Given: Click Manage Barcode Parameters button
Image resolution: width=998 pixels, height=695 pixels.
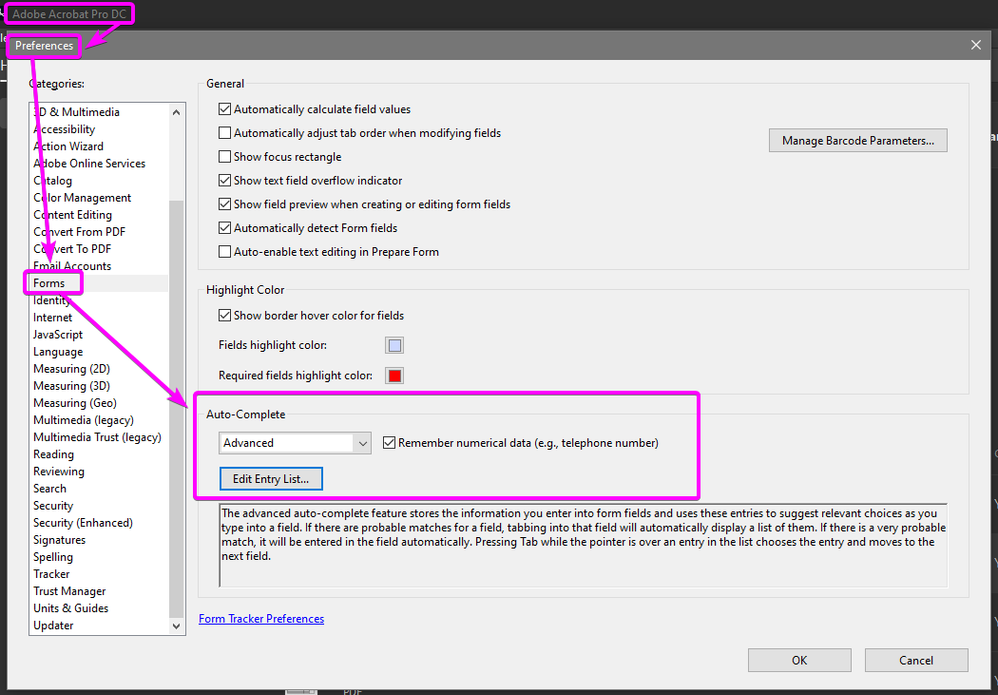Looking at the screenshot, I should pos(858,141).
